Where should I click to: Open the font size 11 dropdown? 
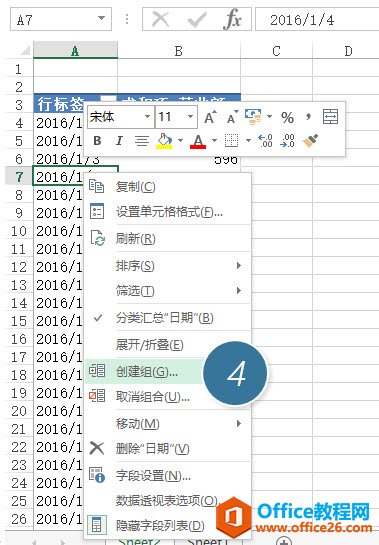point(190,116)
